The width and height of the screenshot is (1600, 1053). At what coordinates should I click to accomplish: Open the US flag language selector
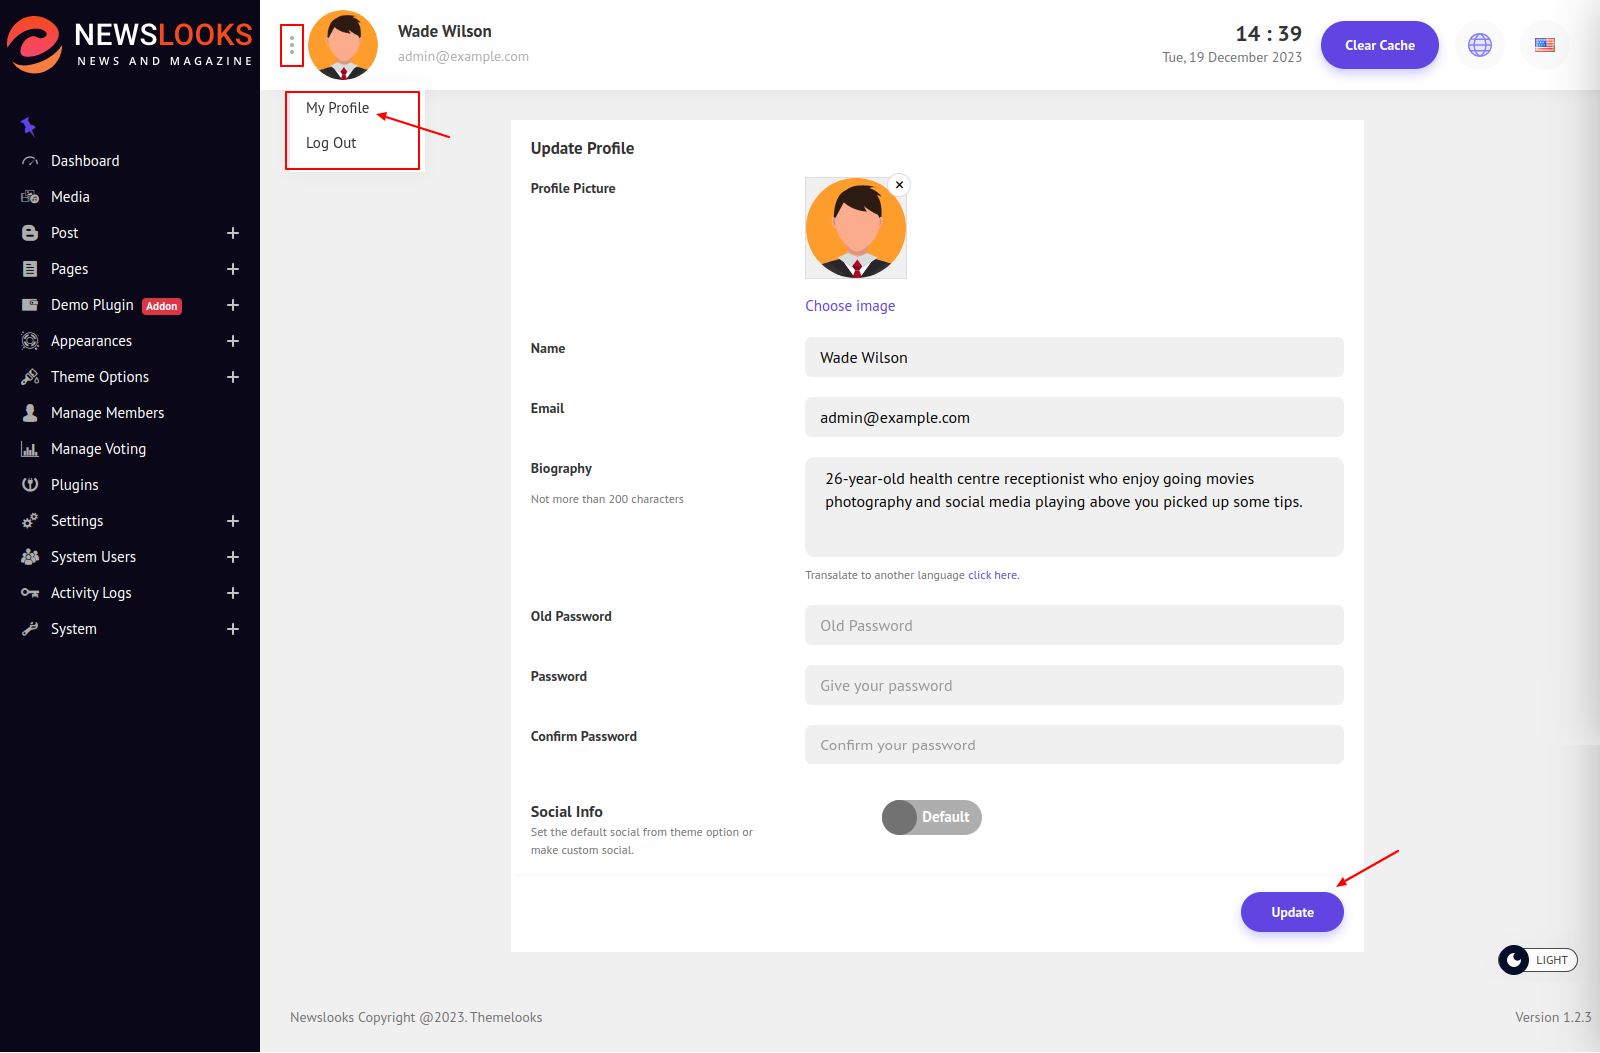click(1544, 45)
